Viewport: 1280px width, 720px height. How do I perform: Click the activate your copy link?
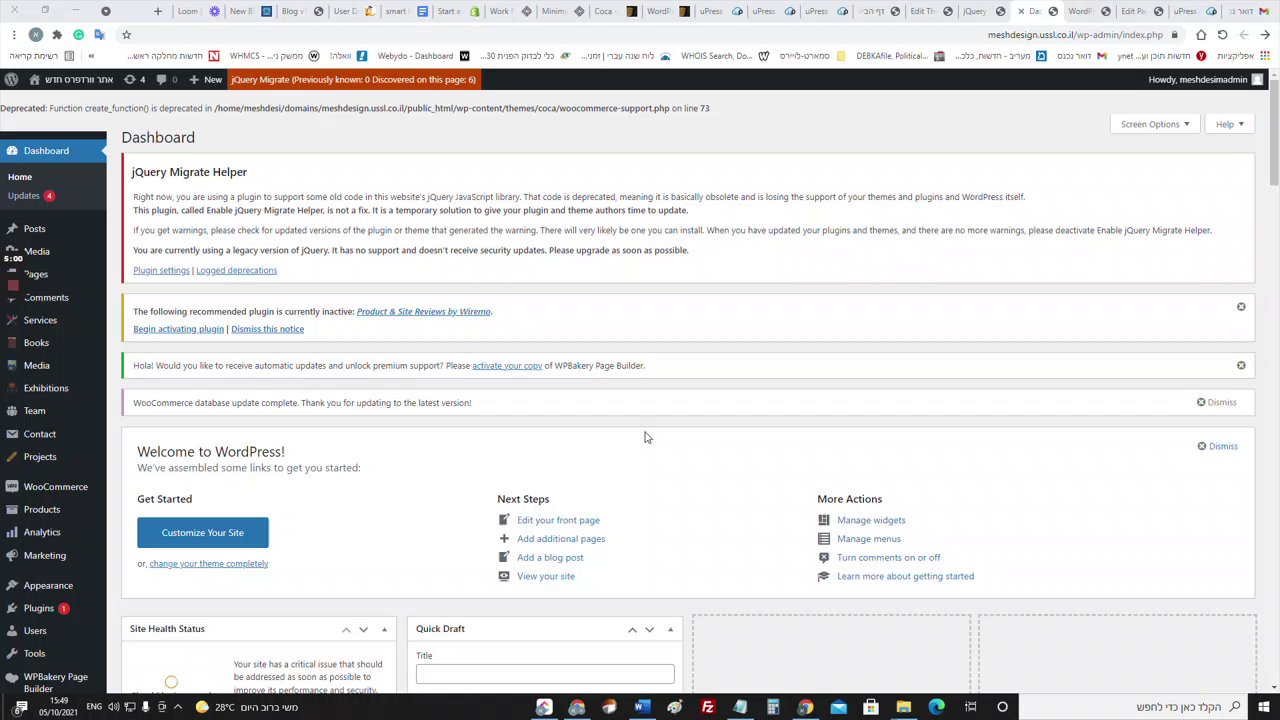pyautogui.click(x=507, y=366)
